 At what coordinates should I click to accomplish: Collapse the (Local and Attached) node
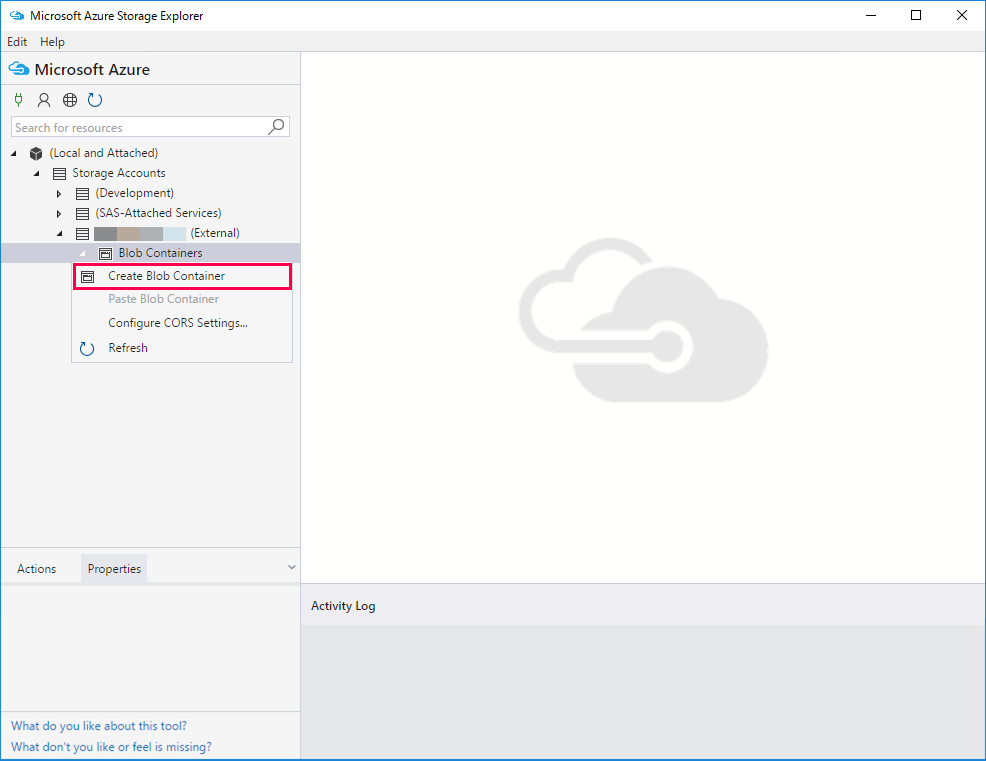tap(14, 153)
